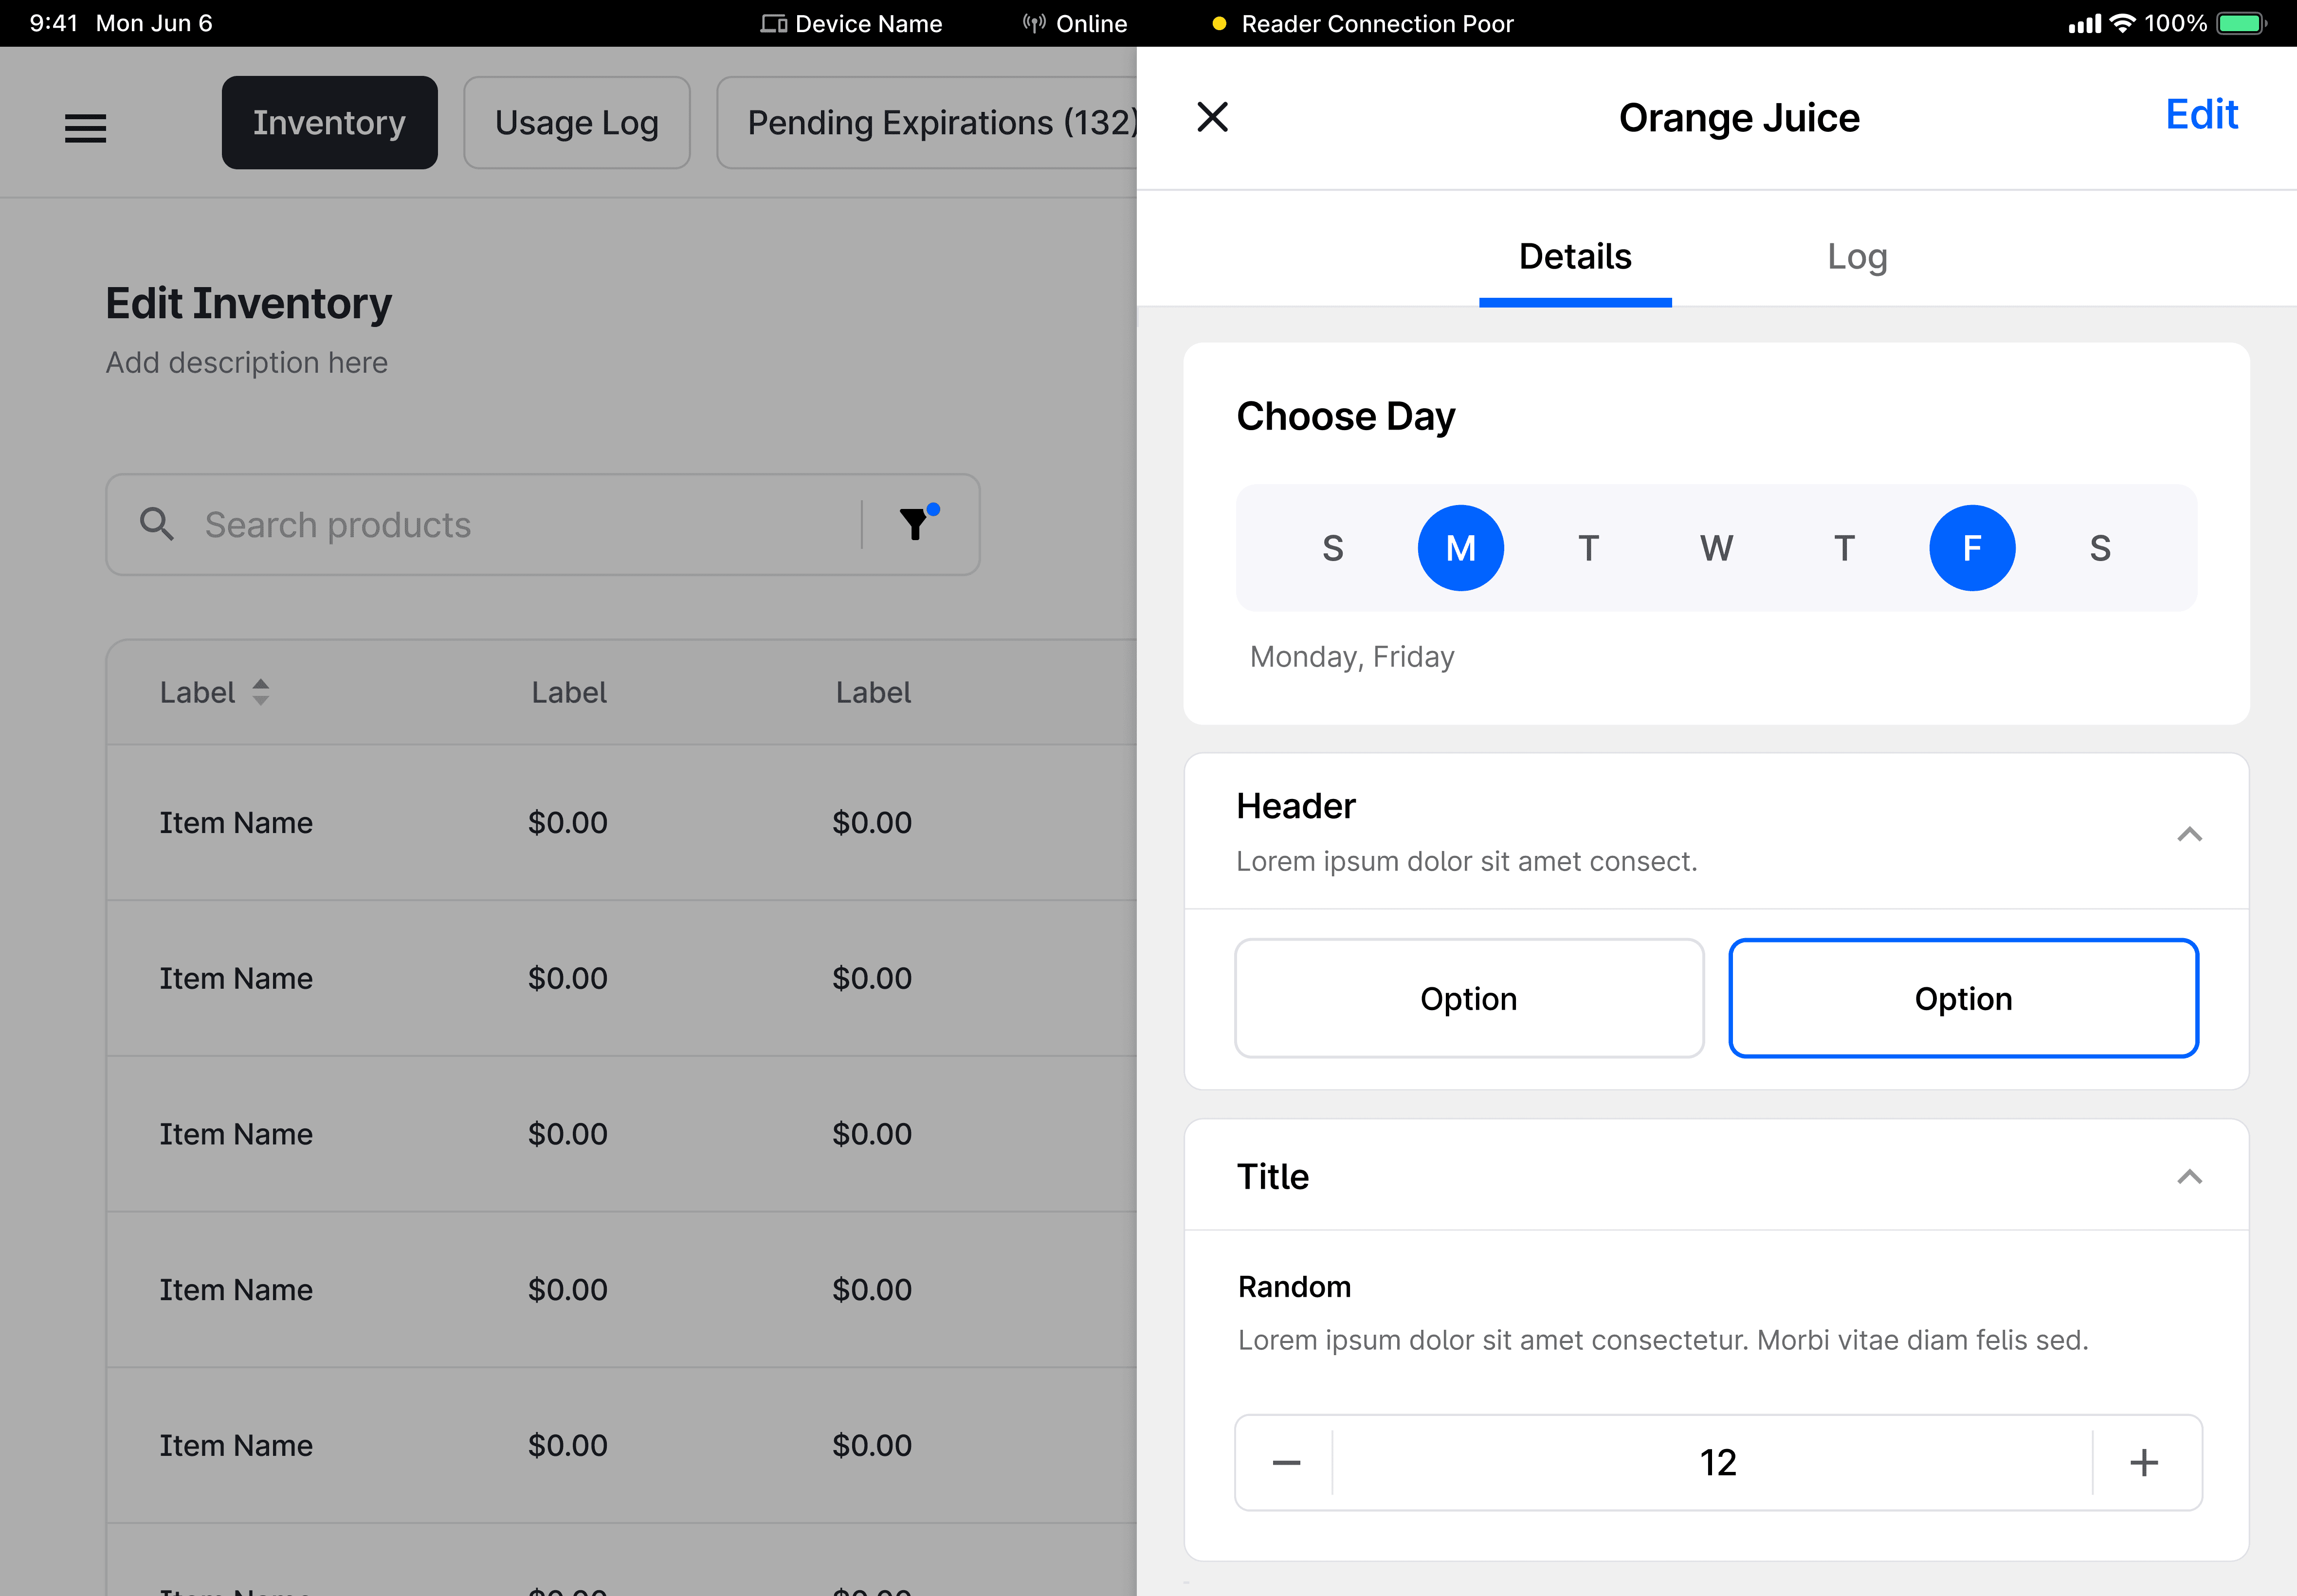The image size is (2297, 1596).
Task: Deselect Friday in the day picker
Action: (x=1971, y=548)
